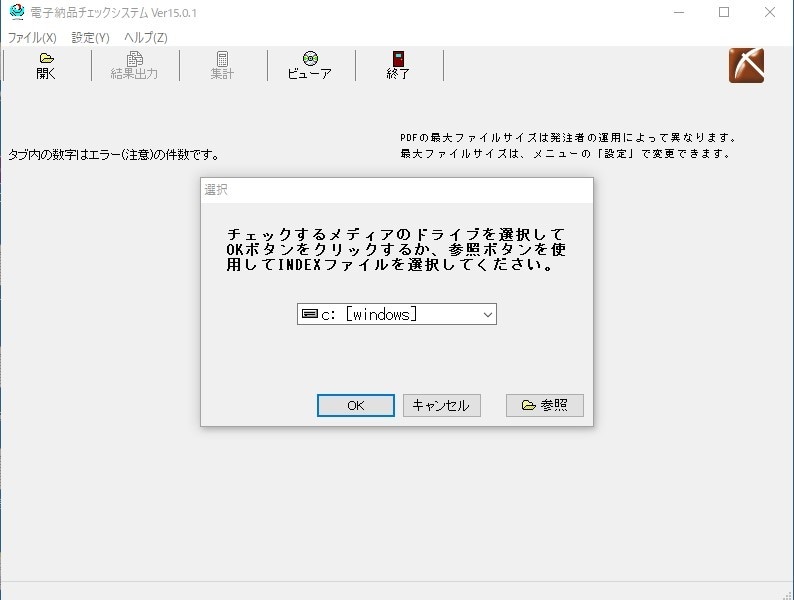Click the drive dropdown arrow chevron
The height and width of the screenshot is (600, 794).
(x=488, y=314)
